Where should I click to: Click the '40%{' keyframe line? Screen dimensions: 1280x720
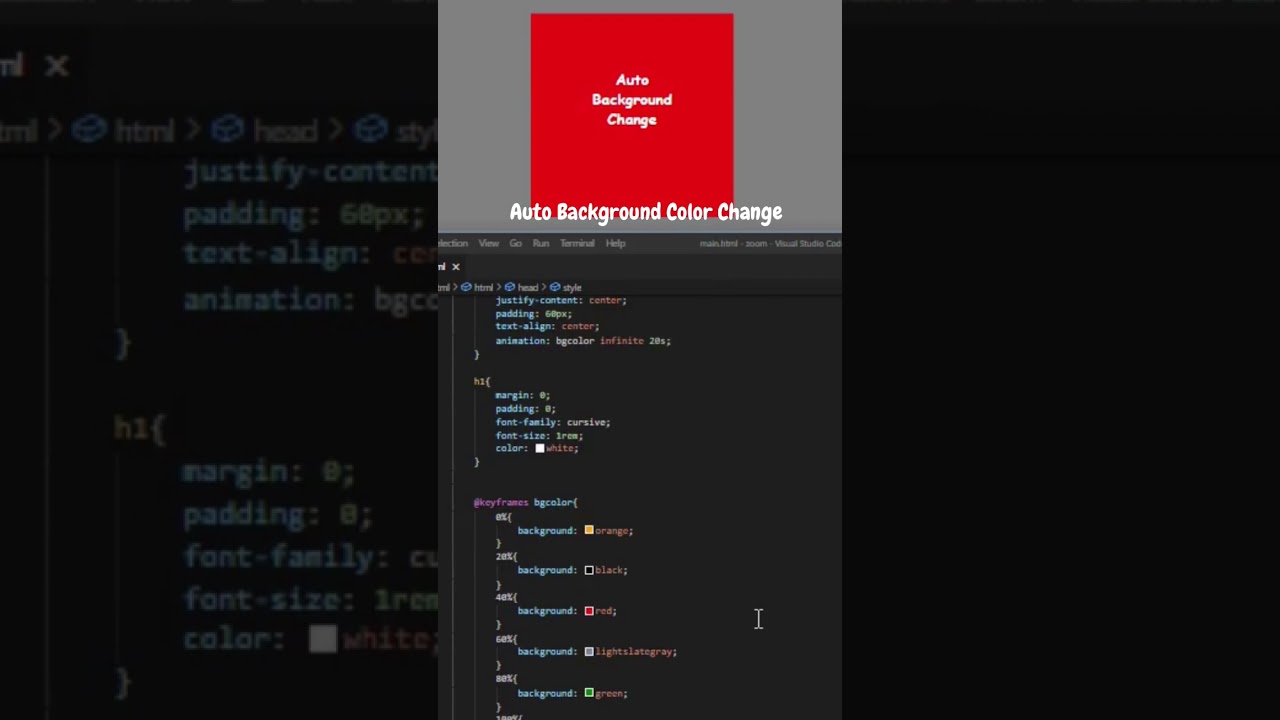pos(506,597)
